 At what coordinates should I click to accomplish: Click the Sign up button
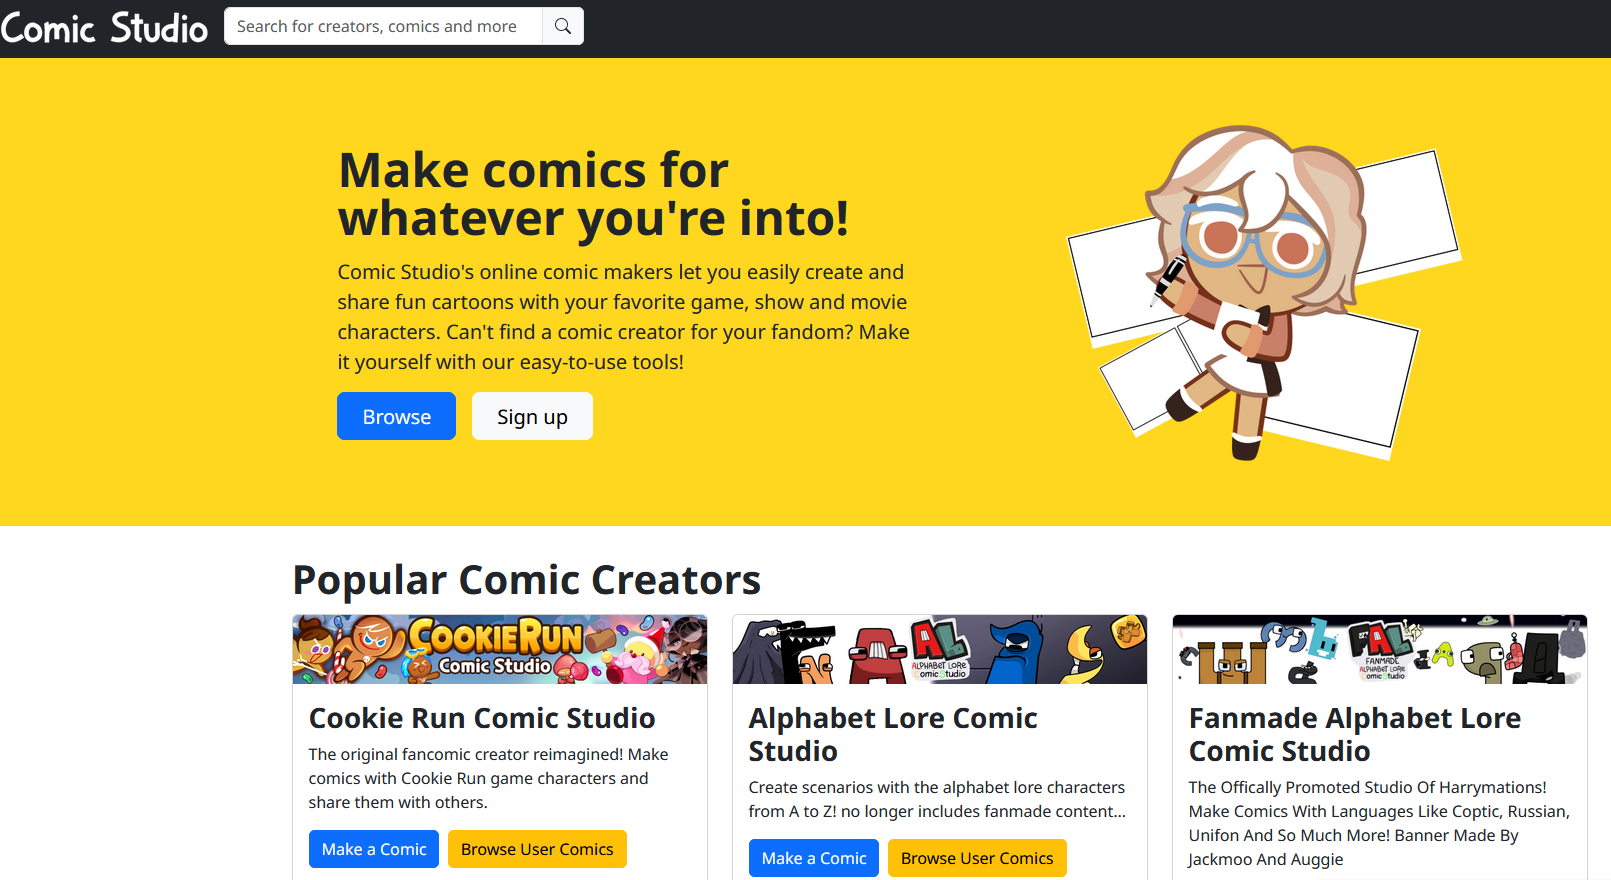pyautogui.click(x=532, y=416)
